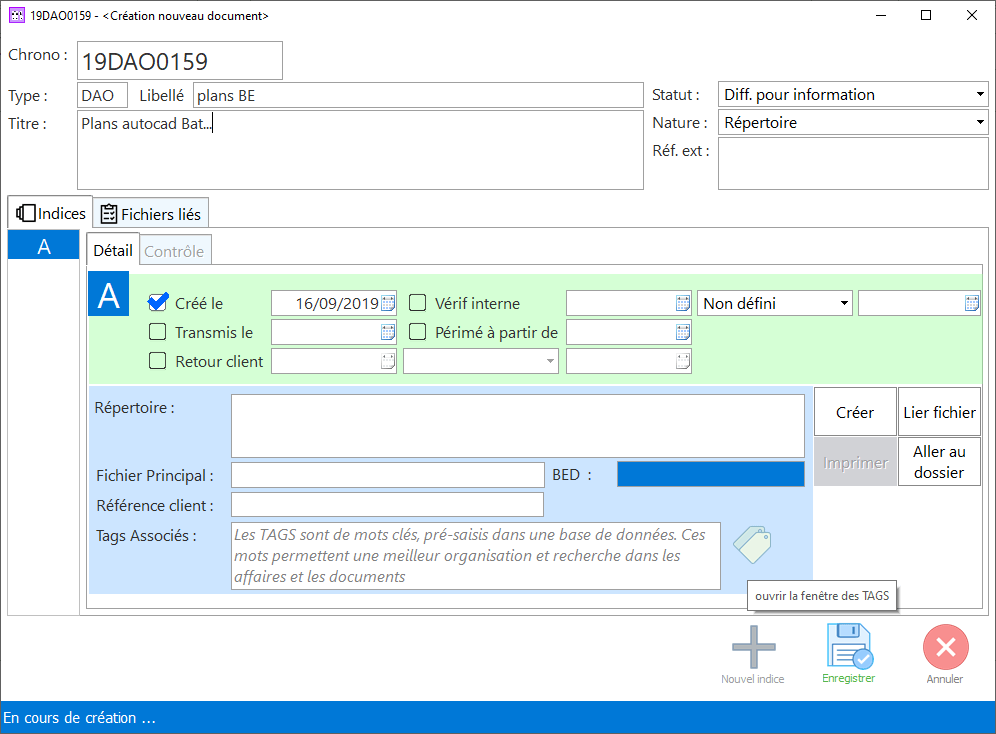The height and width of the screenshot is (734, 996).
Task: Open the Statut dropdown
Action: (x=978, y=94)
